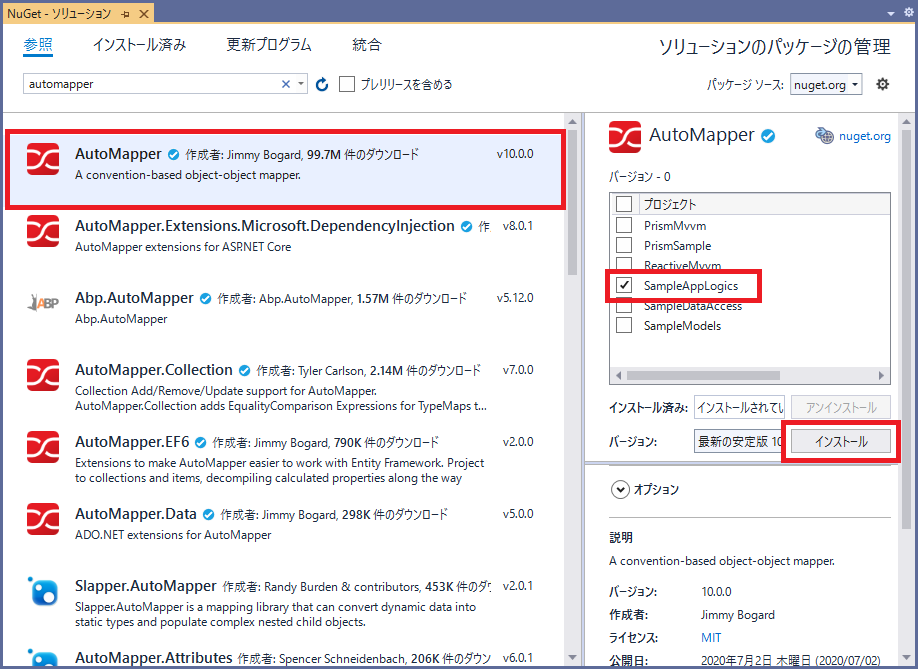This screenshot has height=669, width=918.
Task: Toggle the プロジェクト select-all checkbox
Action: point(624,204)
